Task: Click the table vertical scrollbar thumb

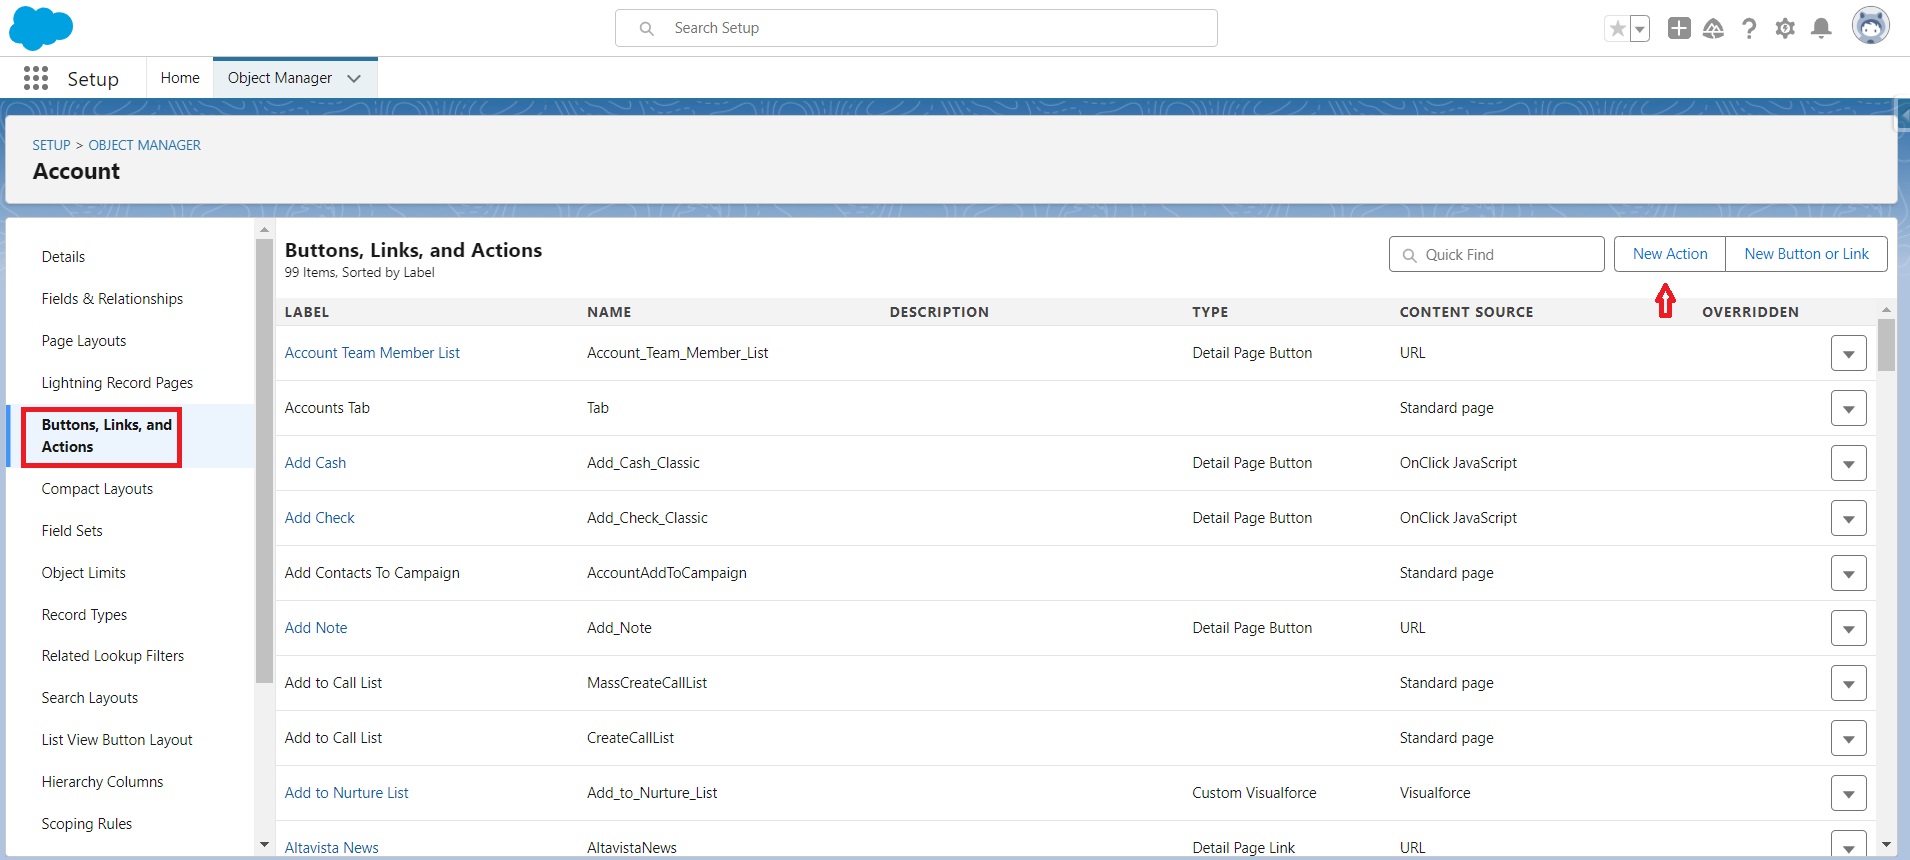Action: [1886, 344]
